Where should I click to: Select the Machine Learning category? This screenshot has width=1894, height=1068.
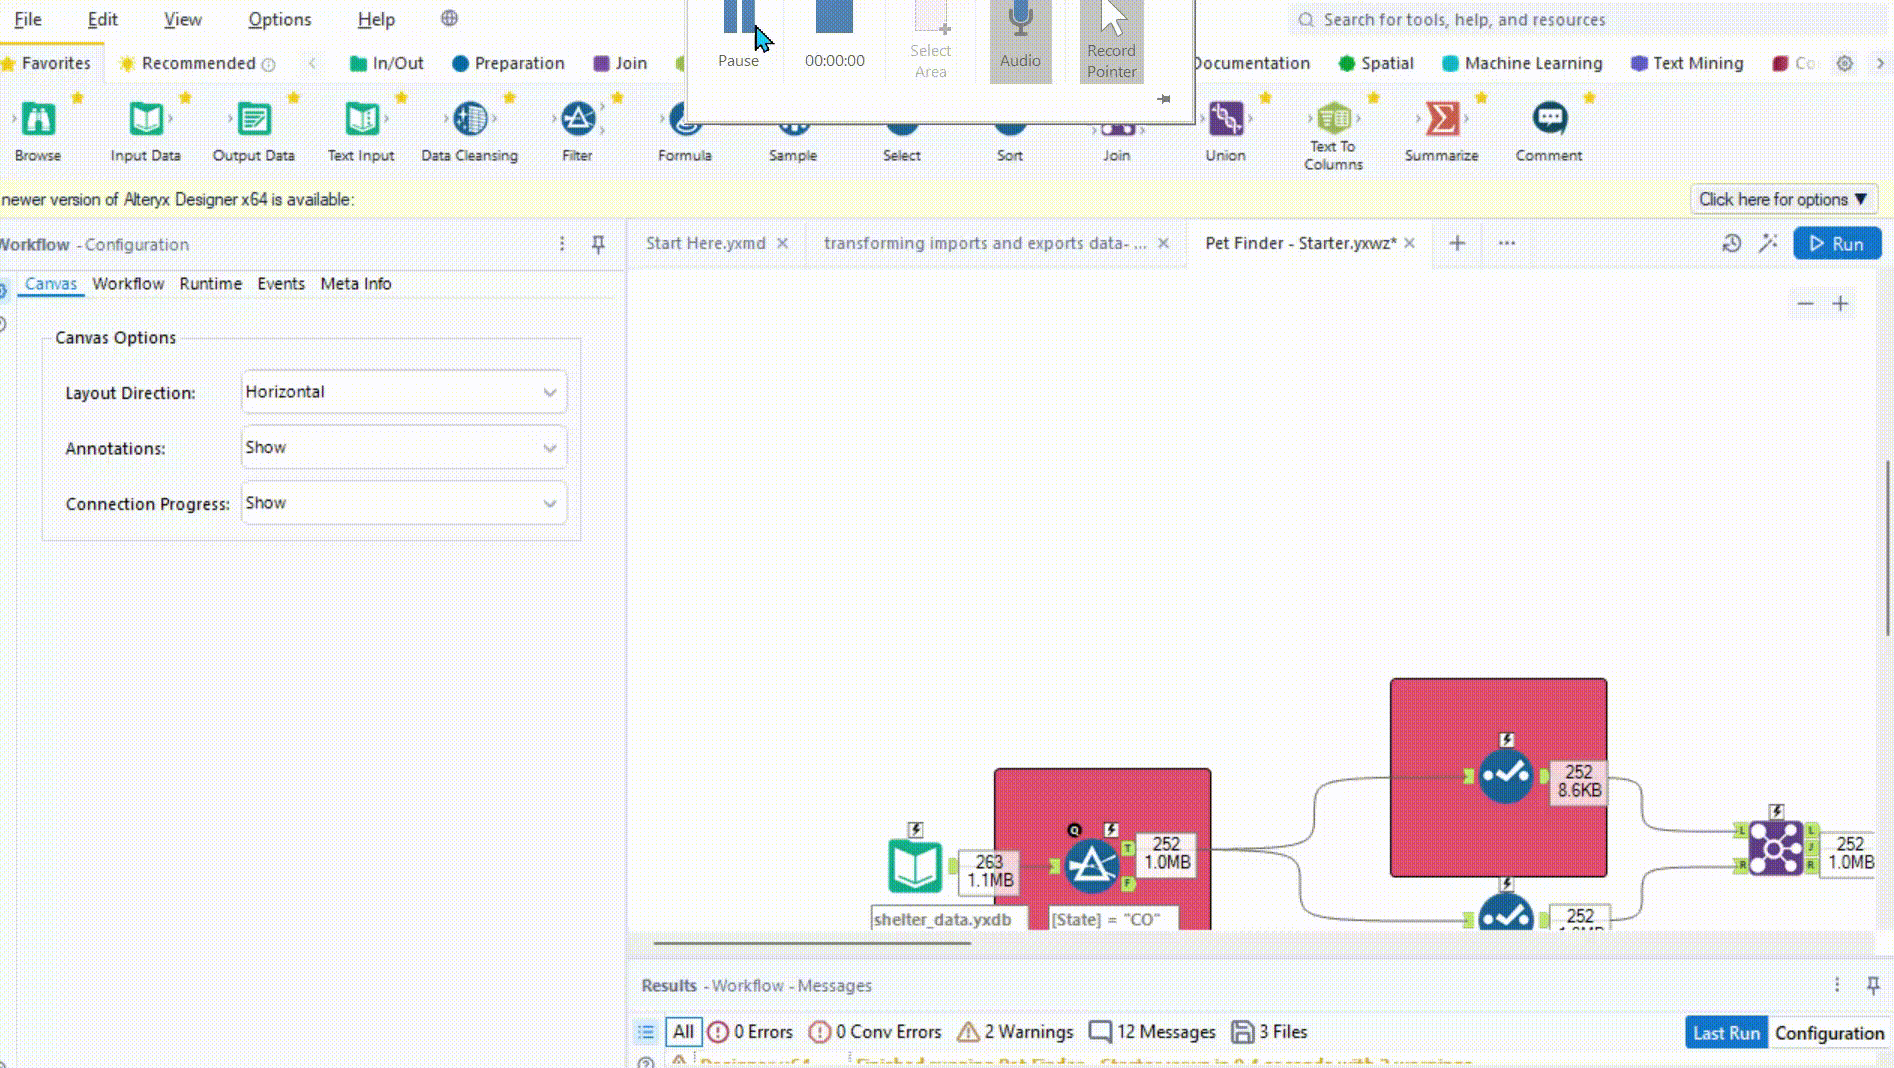pyautogui.click(x=1522, y=63)
